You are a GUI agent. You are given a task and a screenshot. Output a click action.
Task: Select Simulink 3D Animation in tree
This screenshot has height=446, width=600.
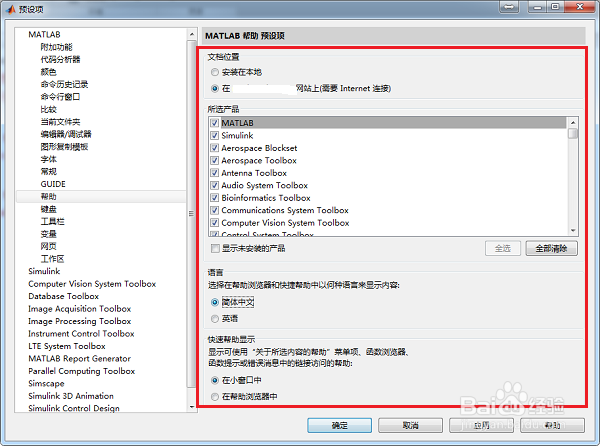tap(71, 396)
